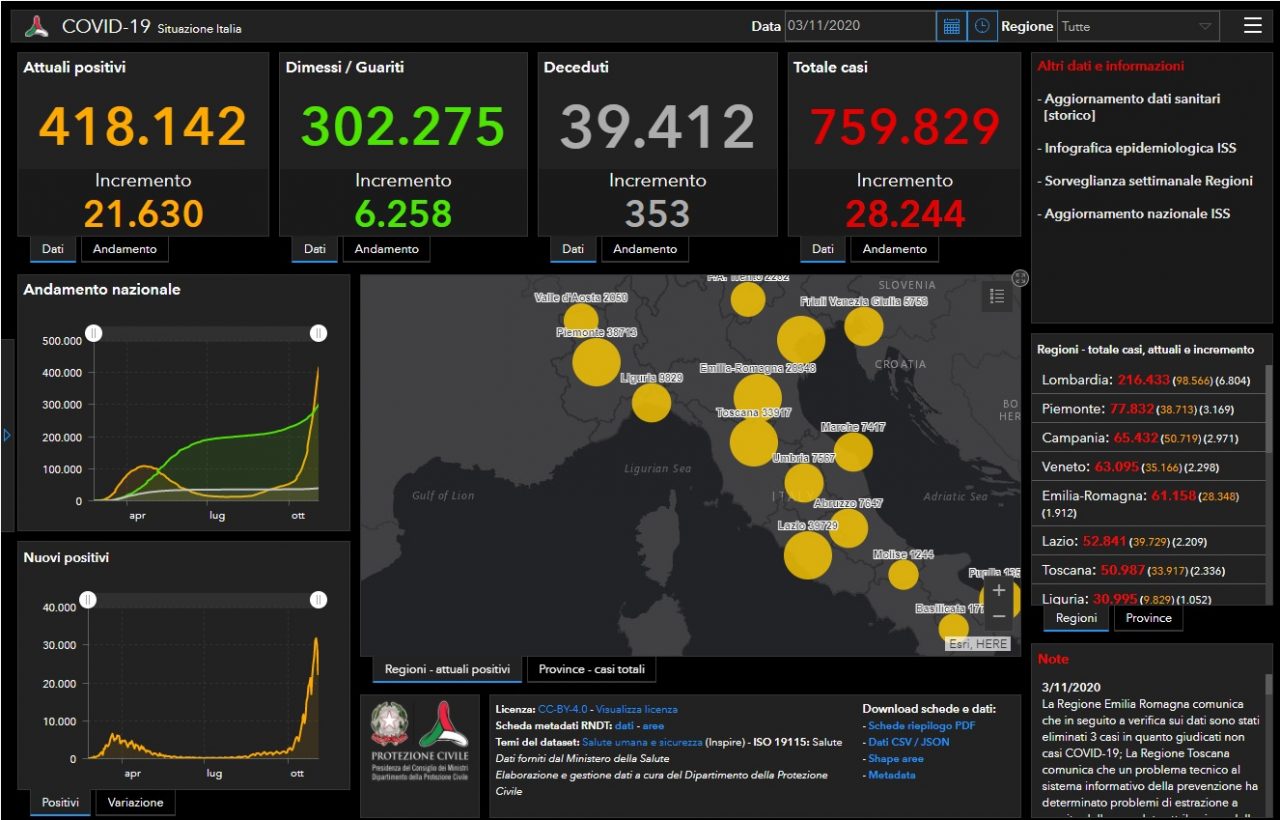Viewport: 1280px width, 820px height.
Task: Open Infografica epidemiologica ISS link
Action: pyautogui.click(x=1140, y=148)
